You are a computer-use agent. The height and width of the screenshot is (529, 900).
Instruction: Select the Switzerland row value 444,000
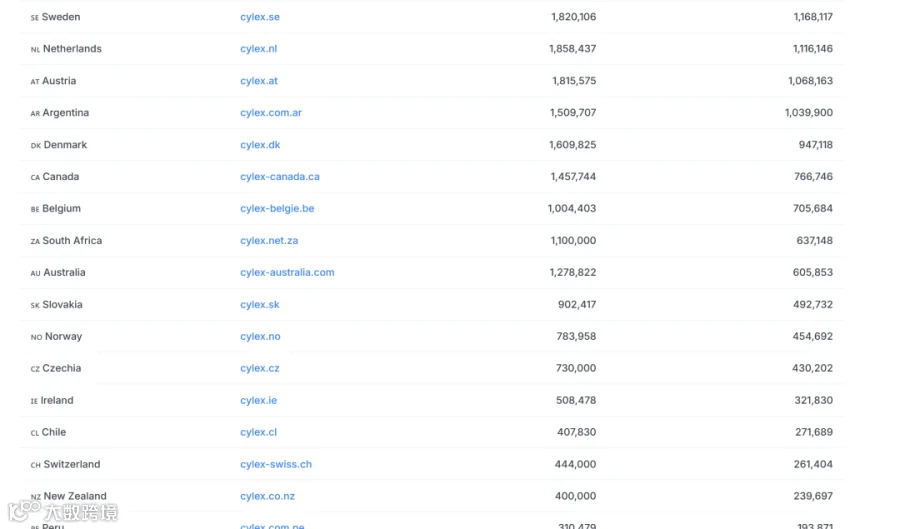[575, 465]
